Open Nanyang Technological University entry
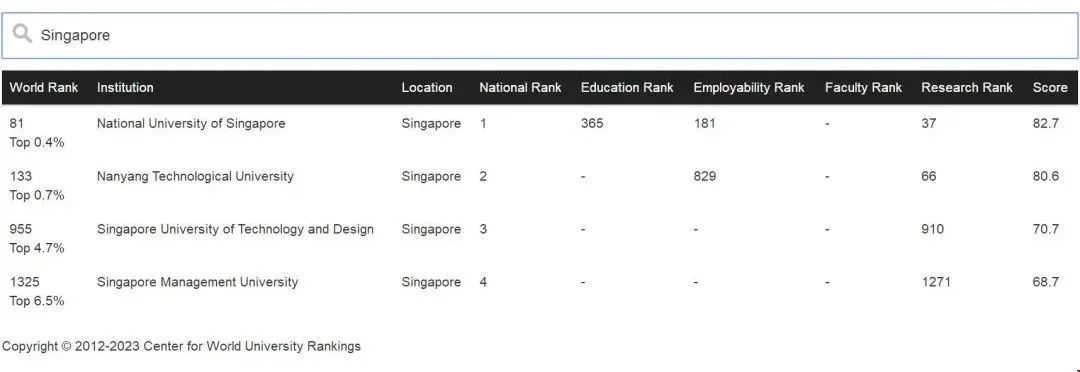Screen dimensions: 1080x372 click(195, 176)
